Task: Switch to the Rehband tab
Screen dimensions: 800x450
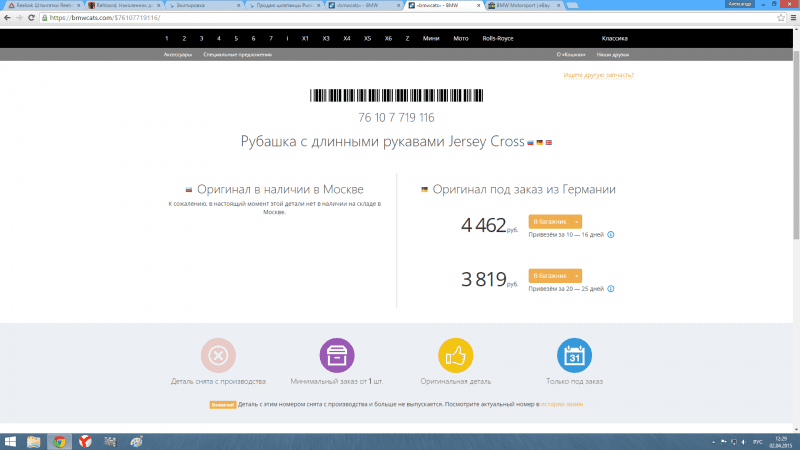Action: (124, 5)
